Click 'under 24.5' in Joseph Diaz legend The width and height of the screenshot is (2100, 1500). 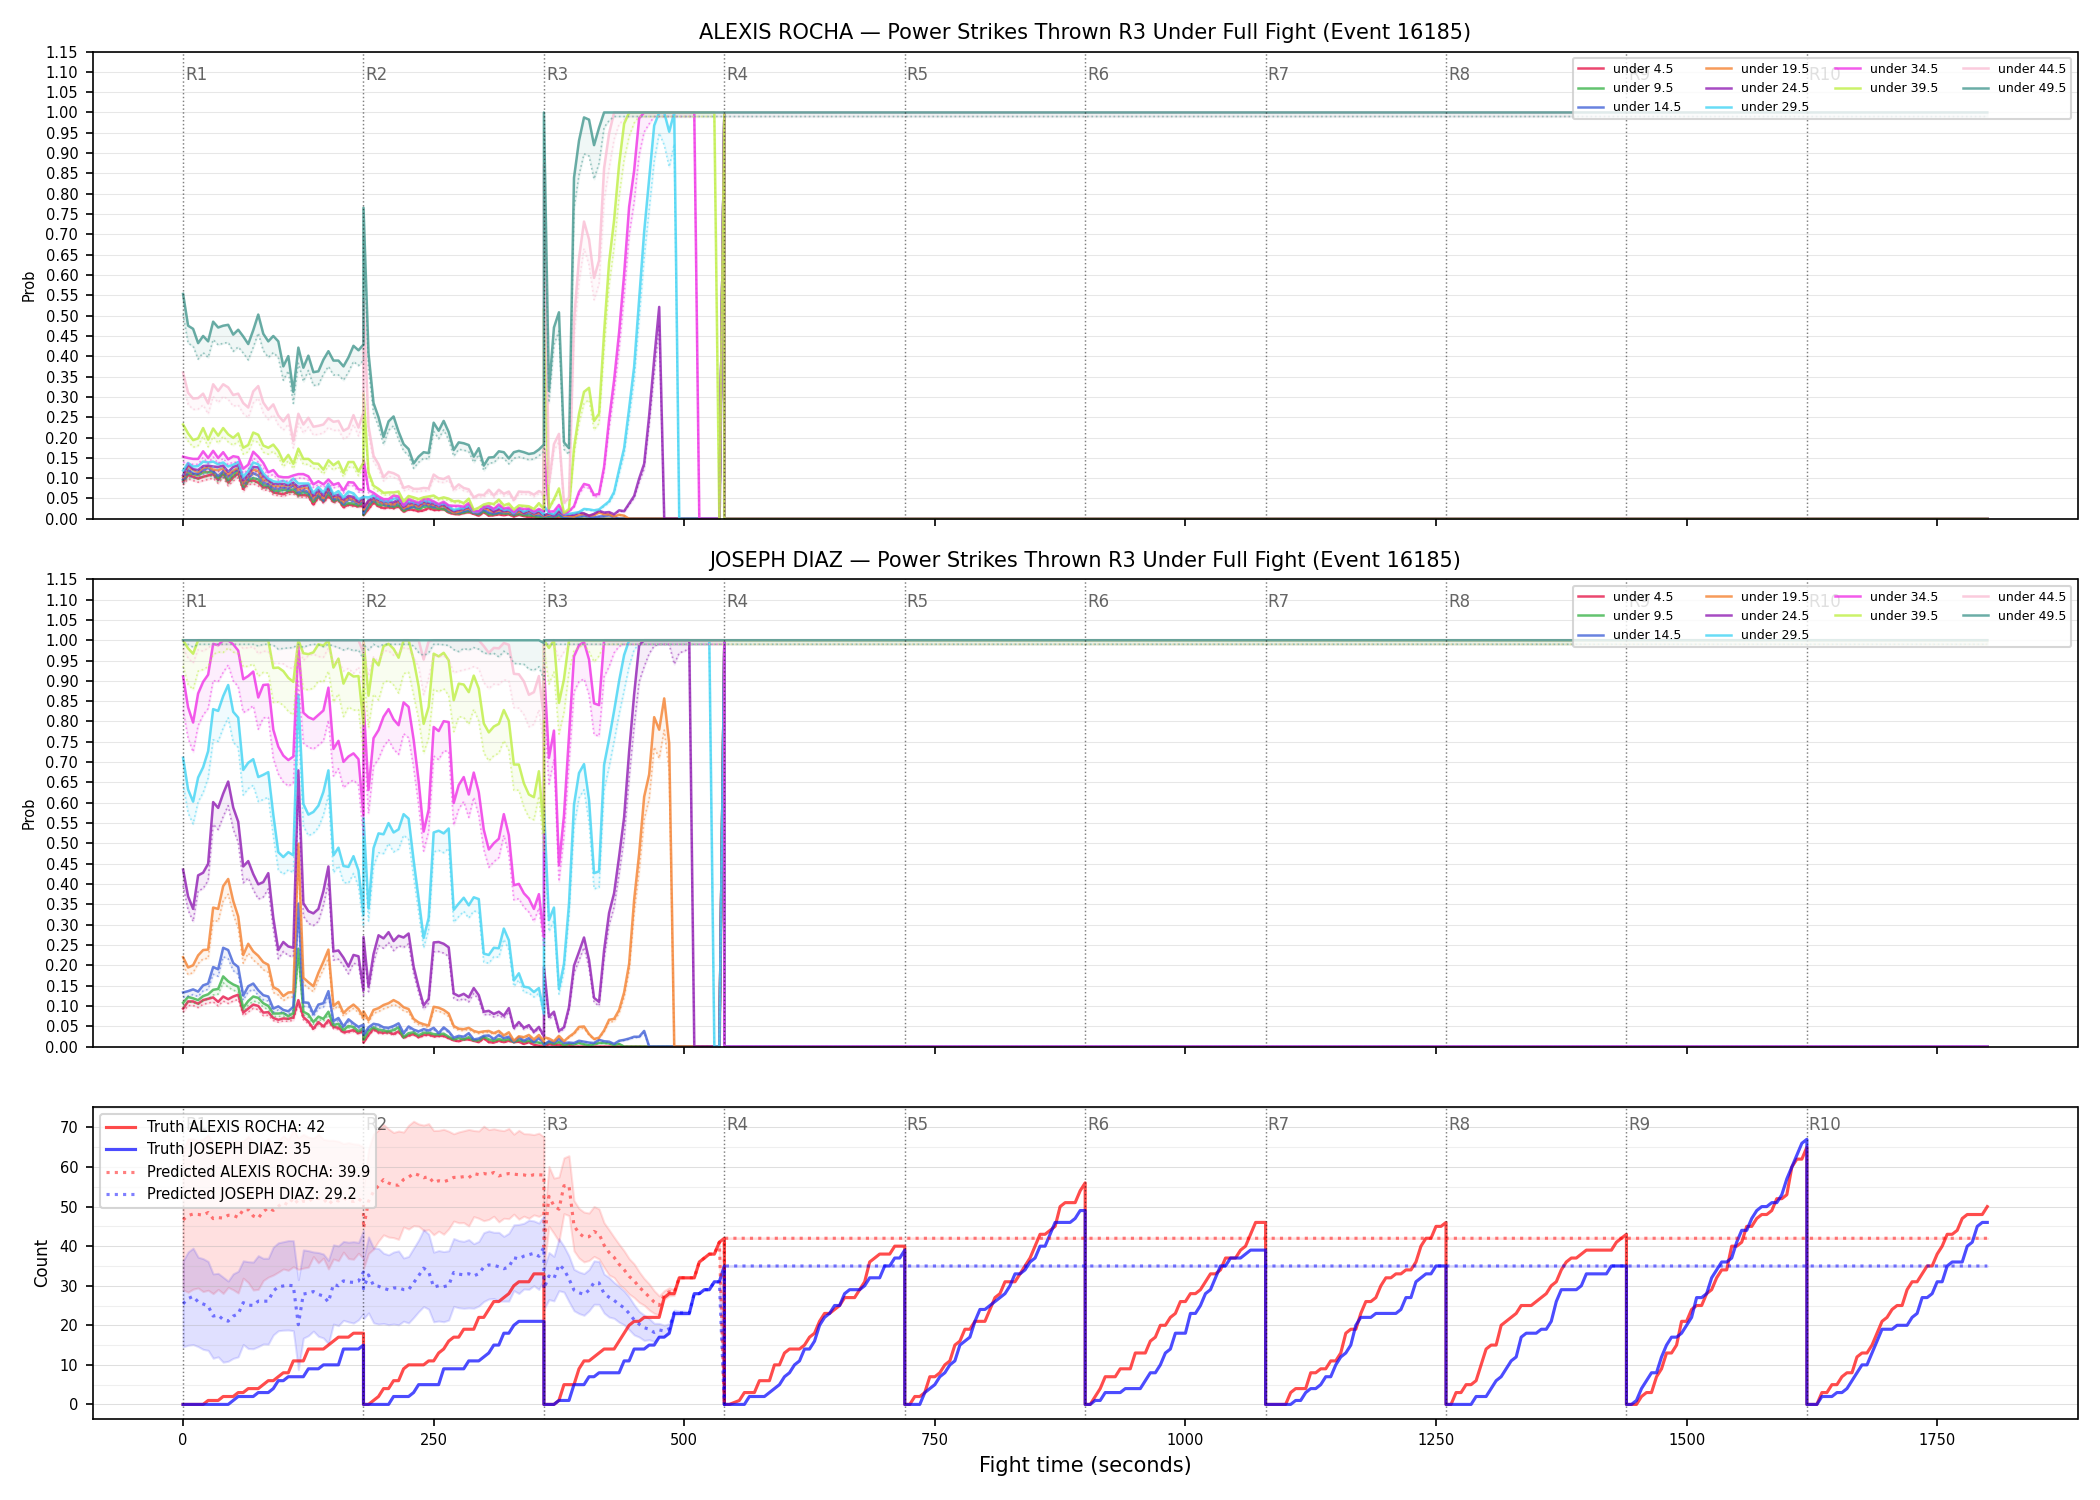[1774, 616]
